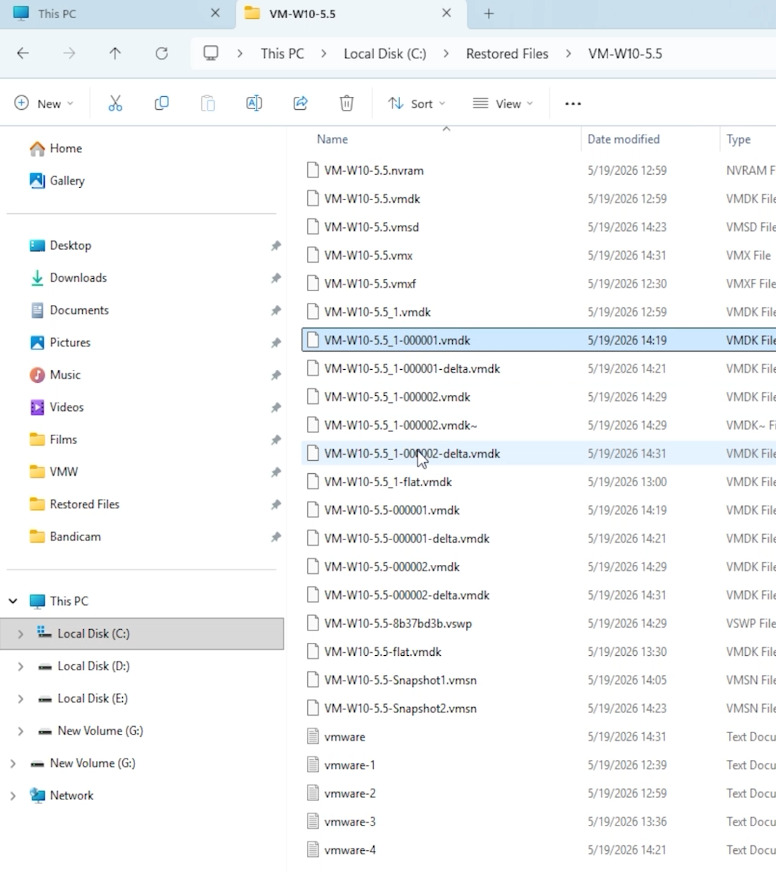Select file VM-W10-5.5-flat.vmdk
The width and height of the screenshot is (776, 872).
[x=538, y=652]
